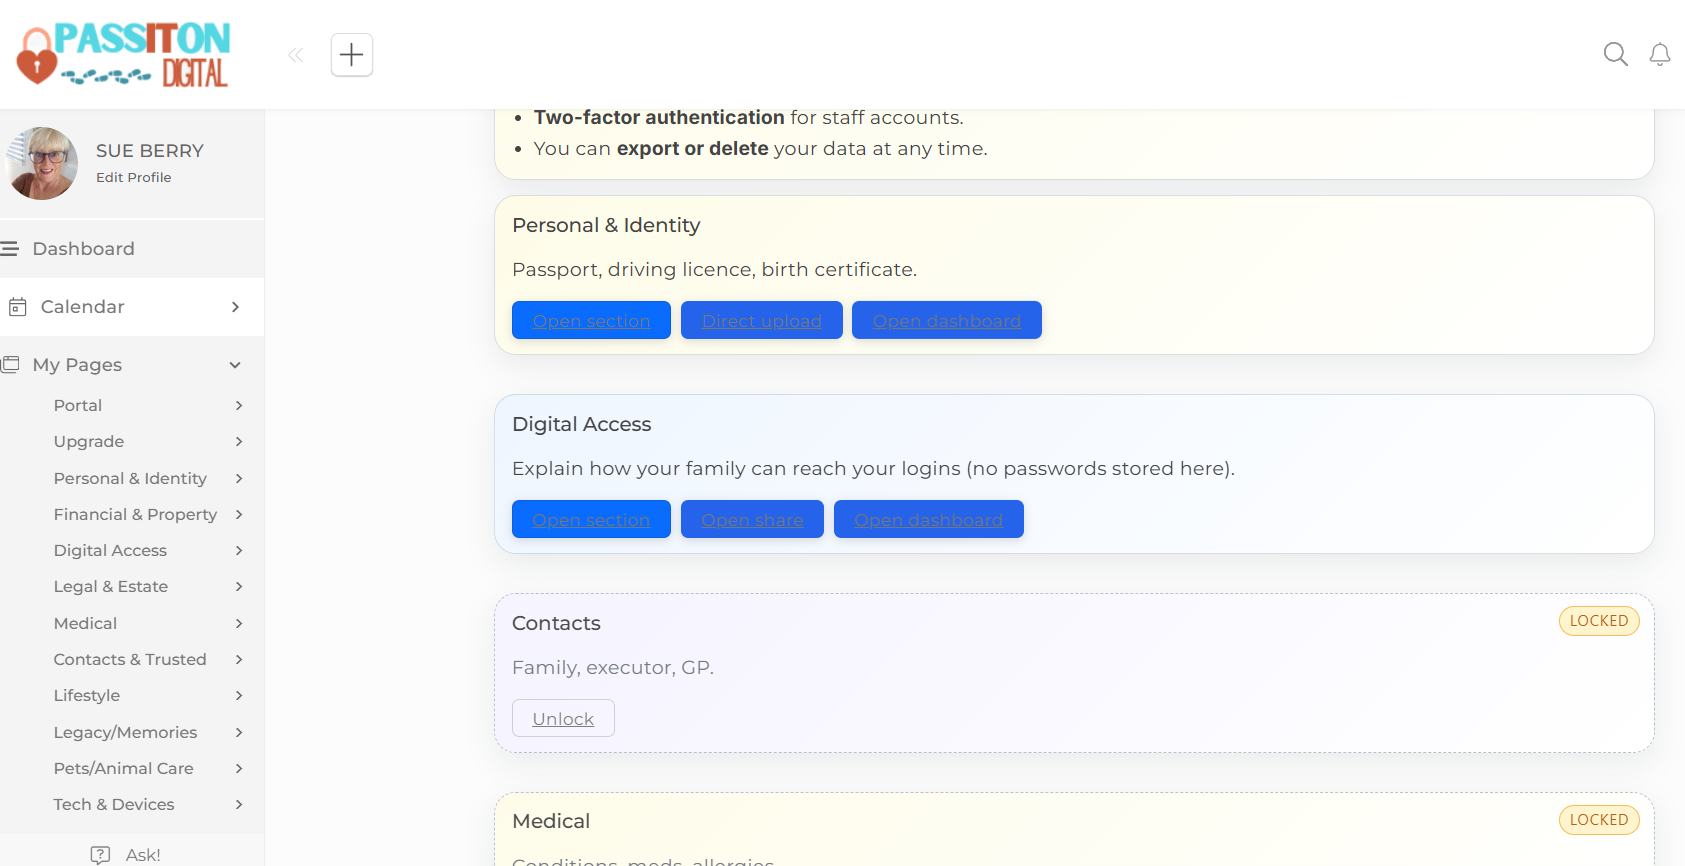Open the notifications bell
1685x866 pixels.
(x=1660, y=54)
